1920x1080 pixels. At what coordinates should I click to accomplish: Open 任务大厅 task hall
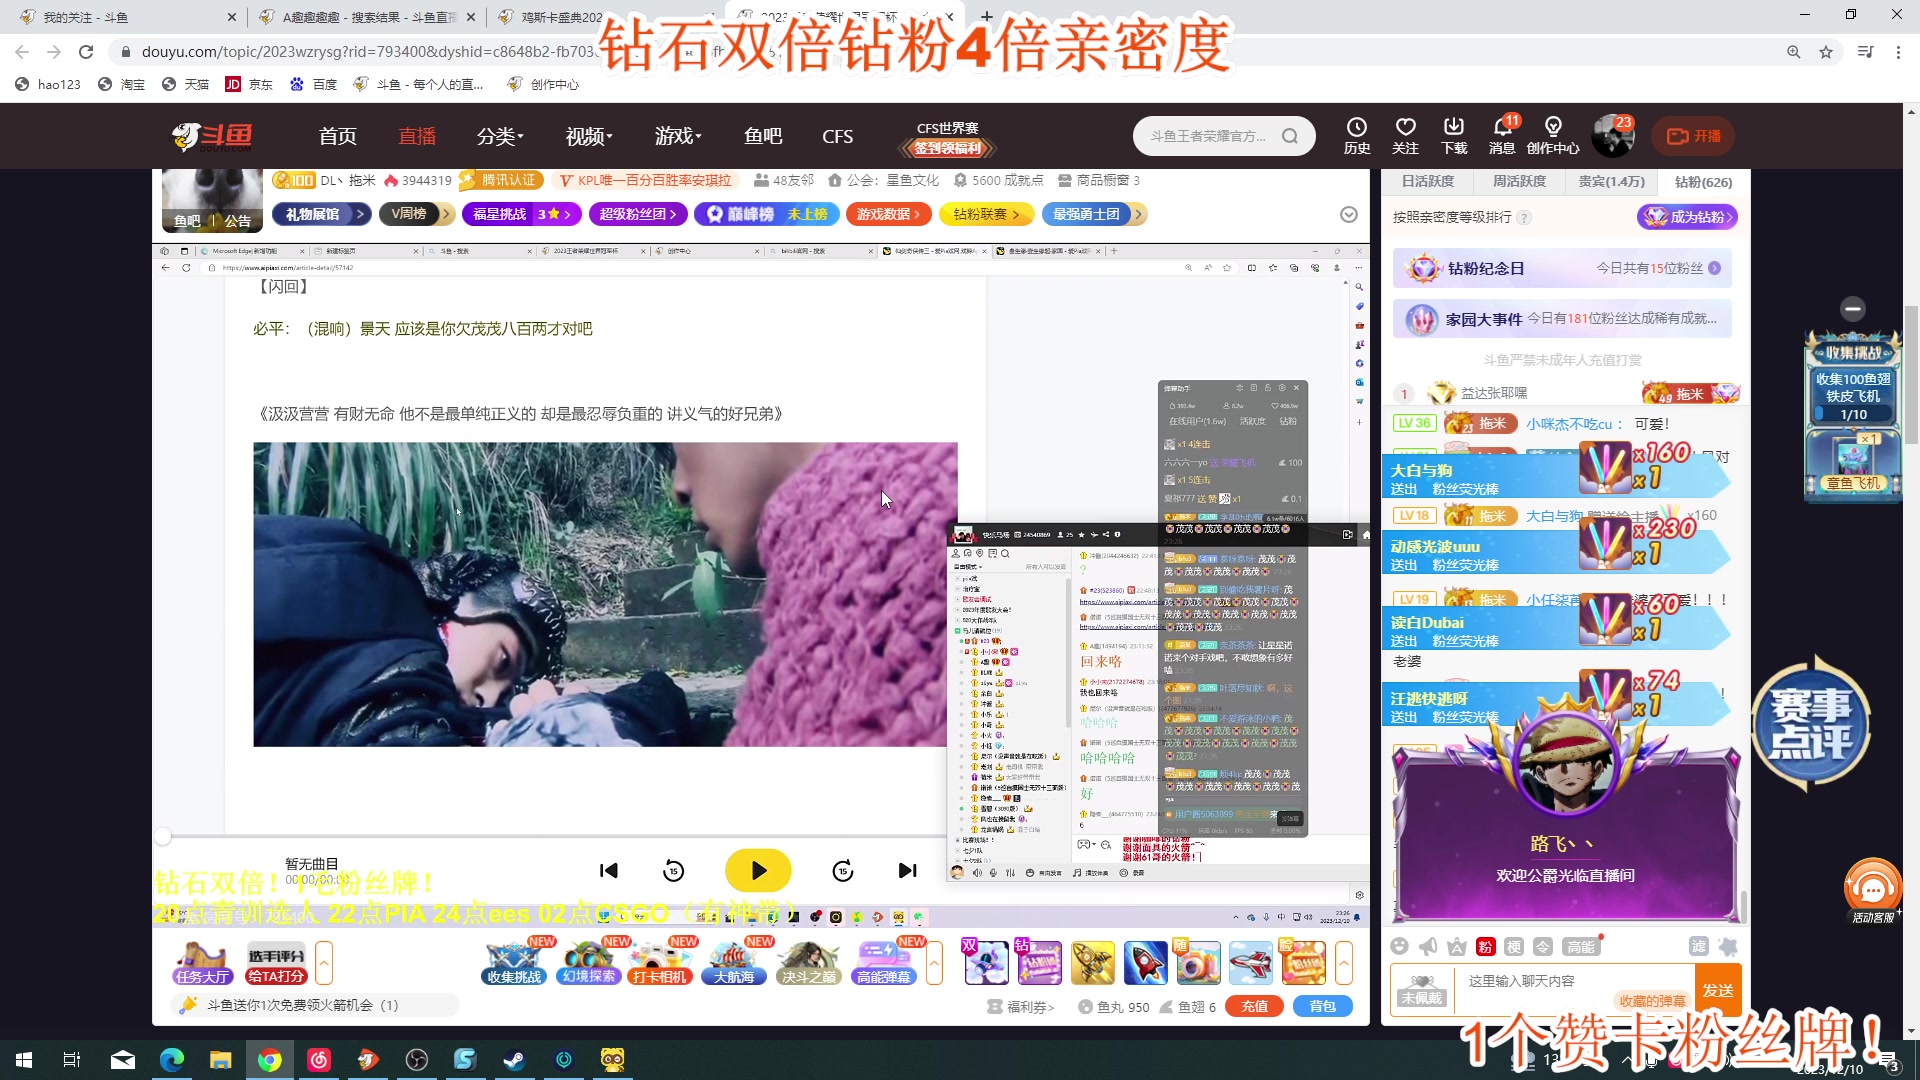(202, 963)
